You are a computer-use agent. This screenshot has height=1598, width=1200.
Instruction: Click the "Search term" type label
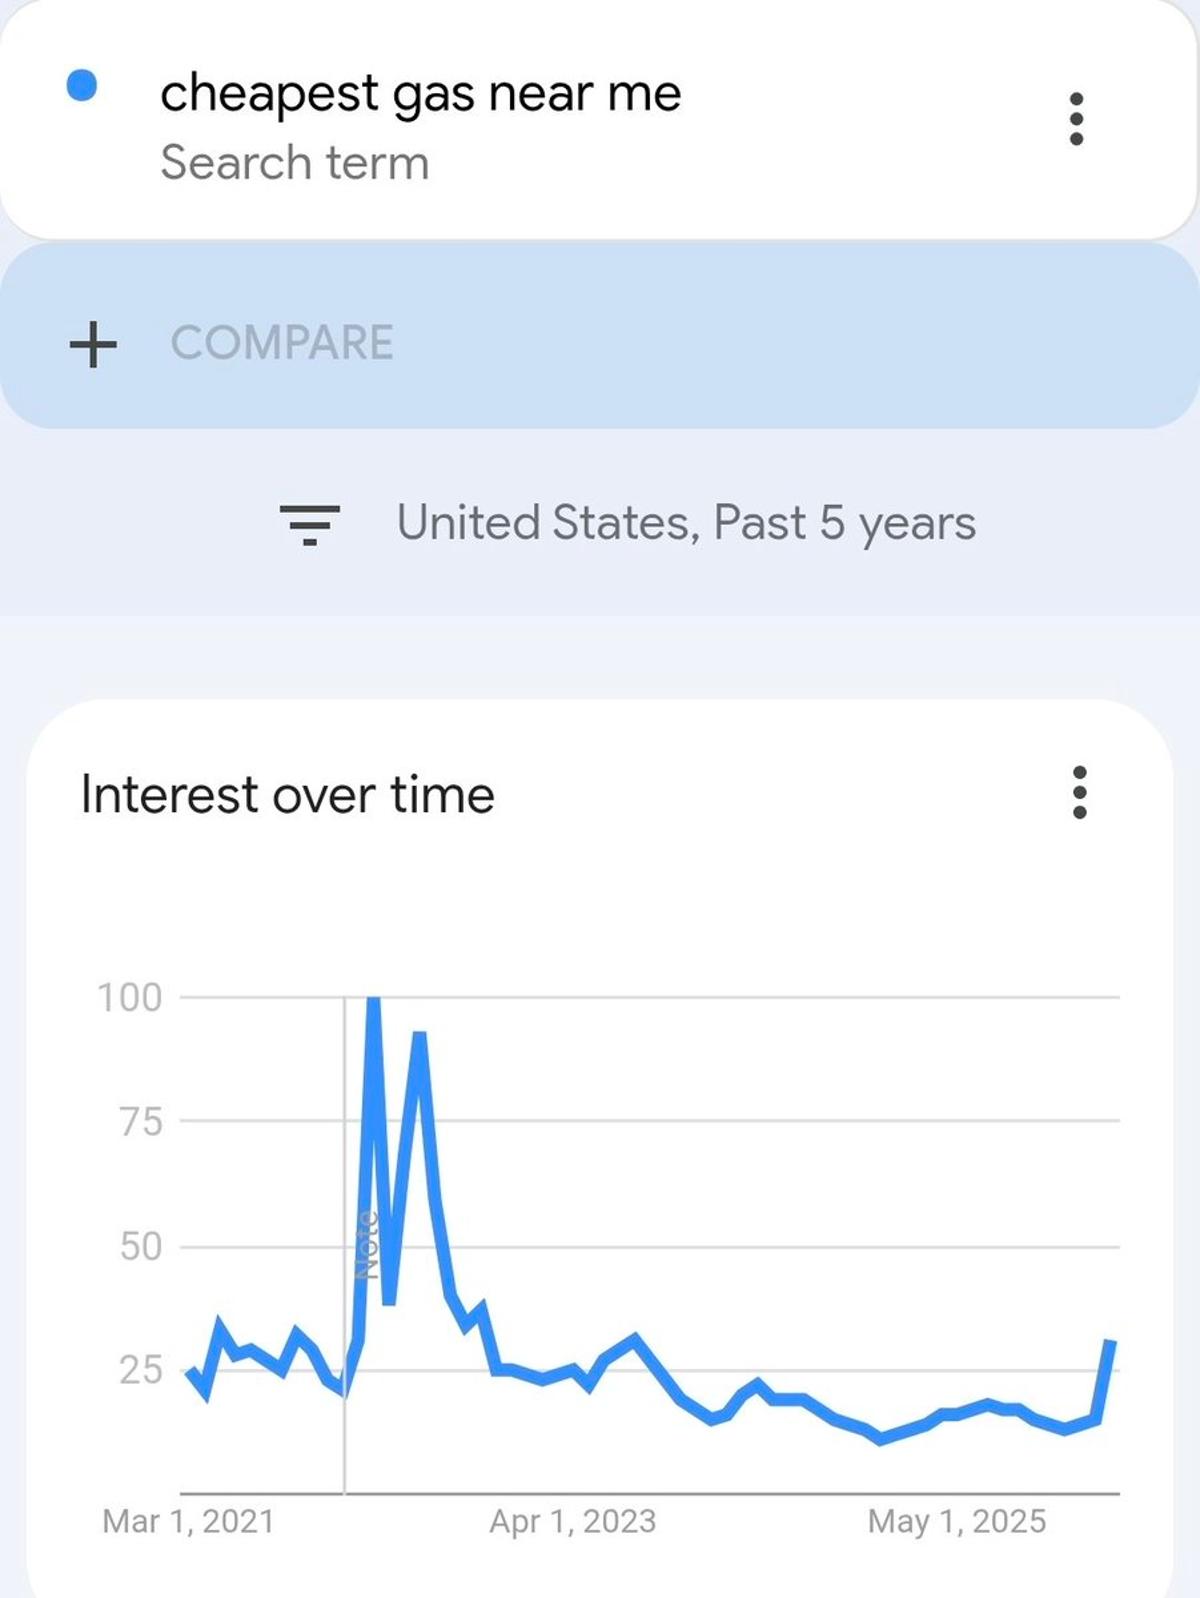click(295, 163)
